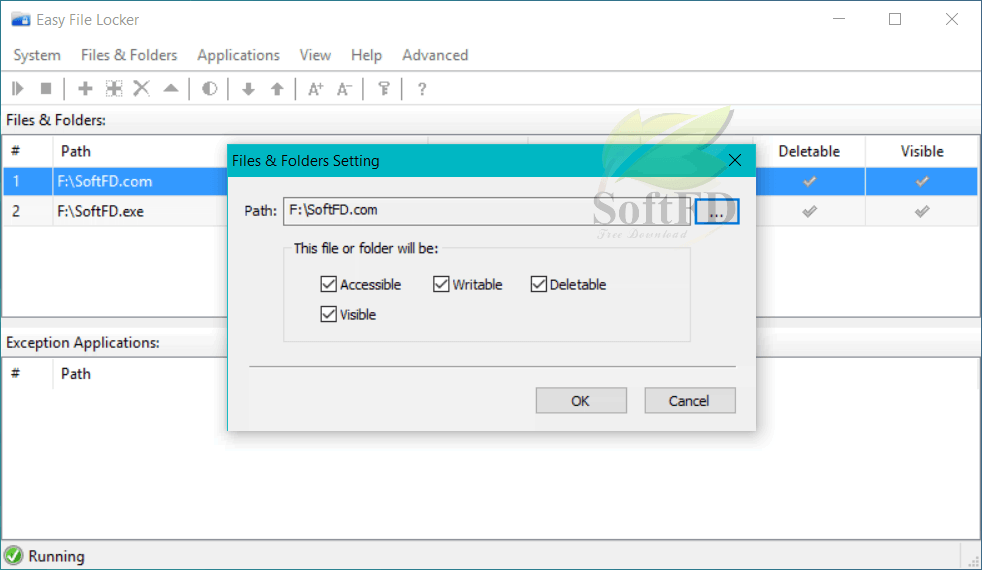Image resolution: width=982 pixels, height=570 pixels.
Task: Click the Move down arrow icon
Action: (x=249, y=89)
